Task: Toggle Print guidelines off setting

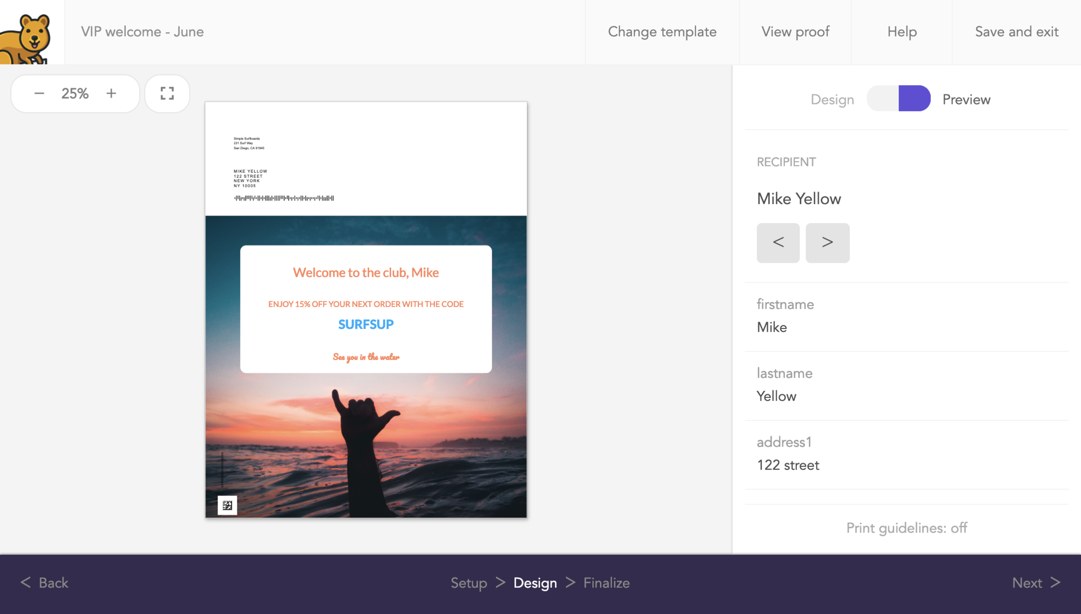Action: (x=907, y=528)
